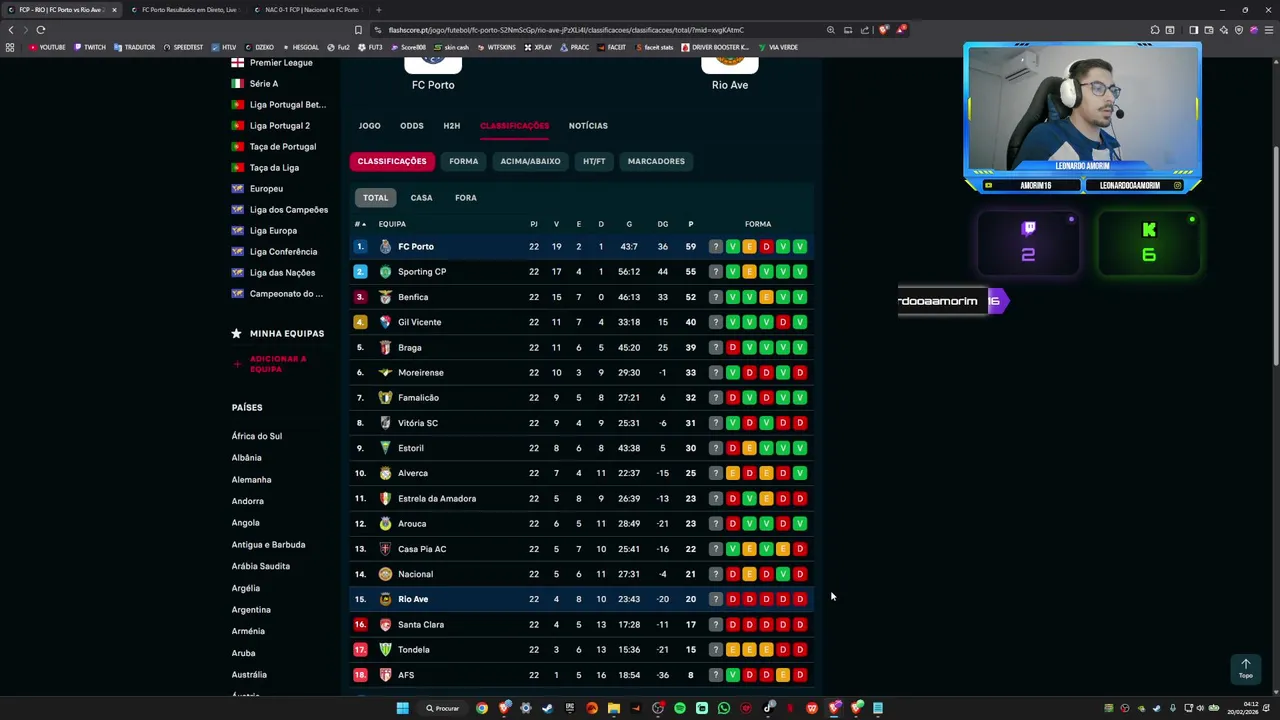Click the Rio Ave crest in standings row 15

(x=385, y=599)
